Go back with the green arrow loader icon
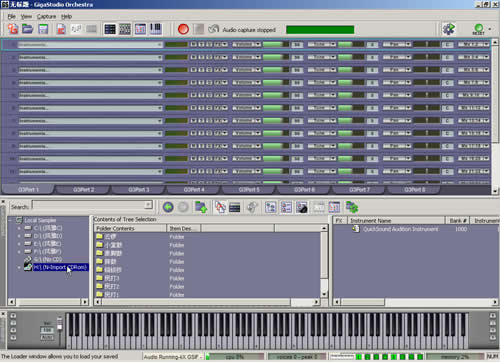Screen dimensions: 500x362 168,207
